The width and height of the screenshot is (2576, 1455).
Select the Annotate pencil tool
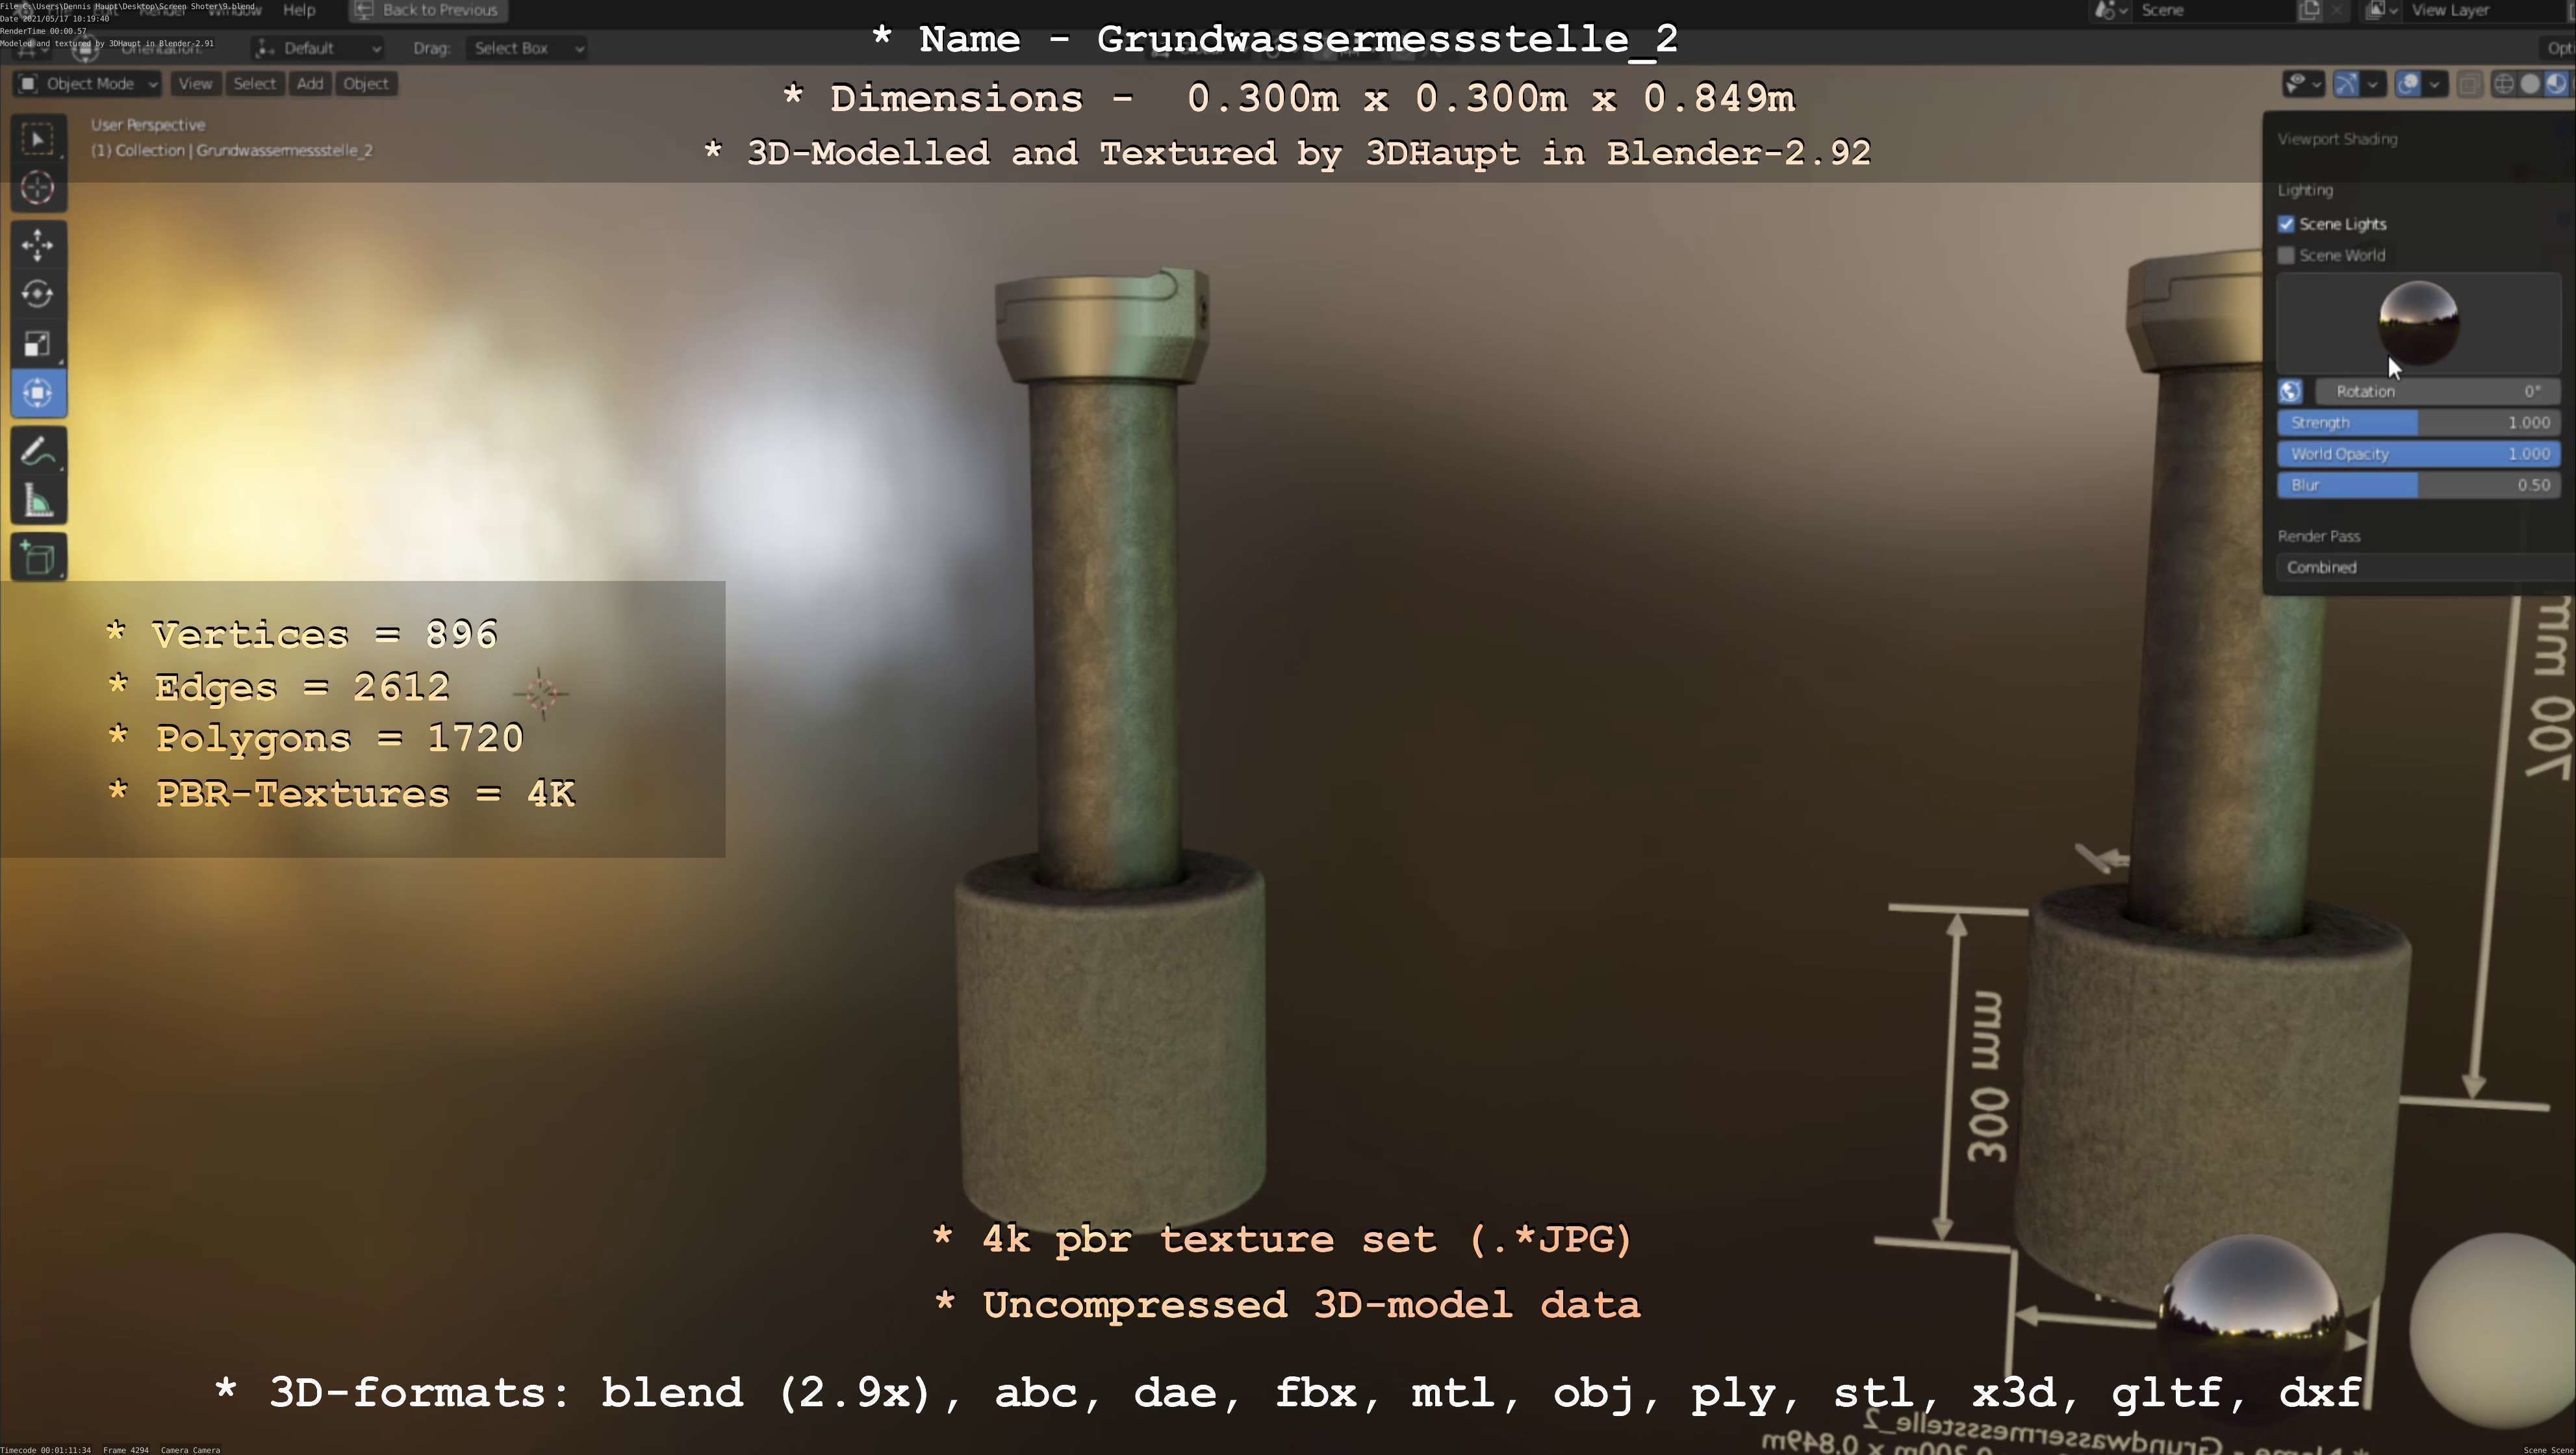coord(38,452)
